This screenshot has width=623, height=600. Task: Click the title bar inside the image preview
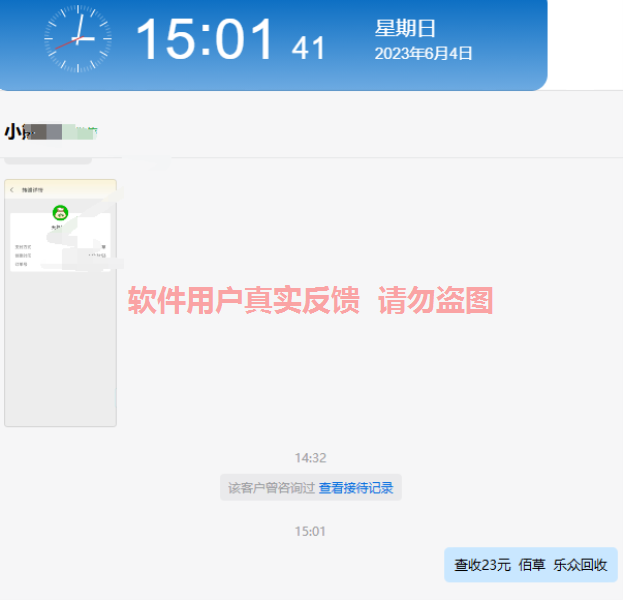tap(60, 188)
